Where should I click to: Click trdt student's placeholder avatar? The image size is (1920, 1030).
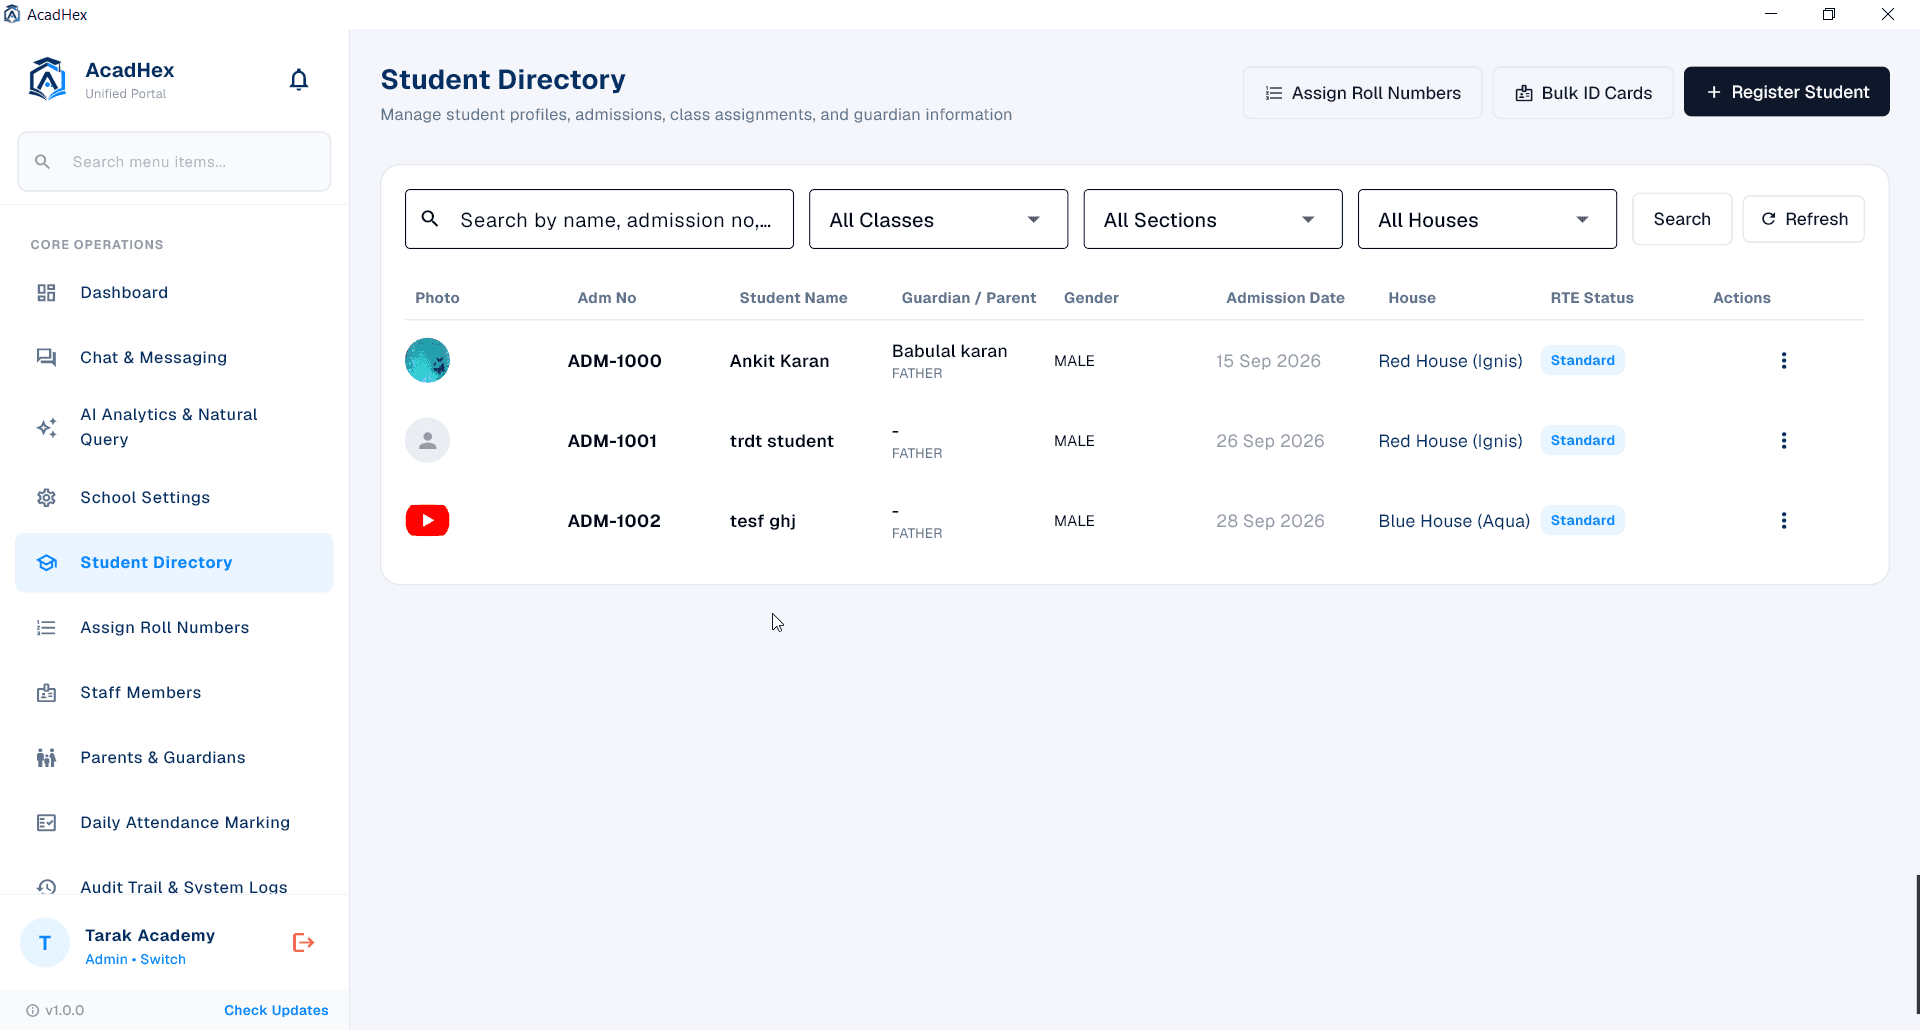(x=427, y=440)
